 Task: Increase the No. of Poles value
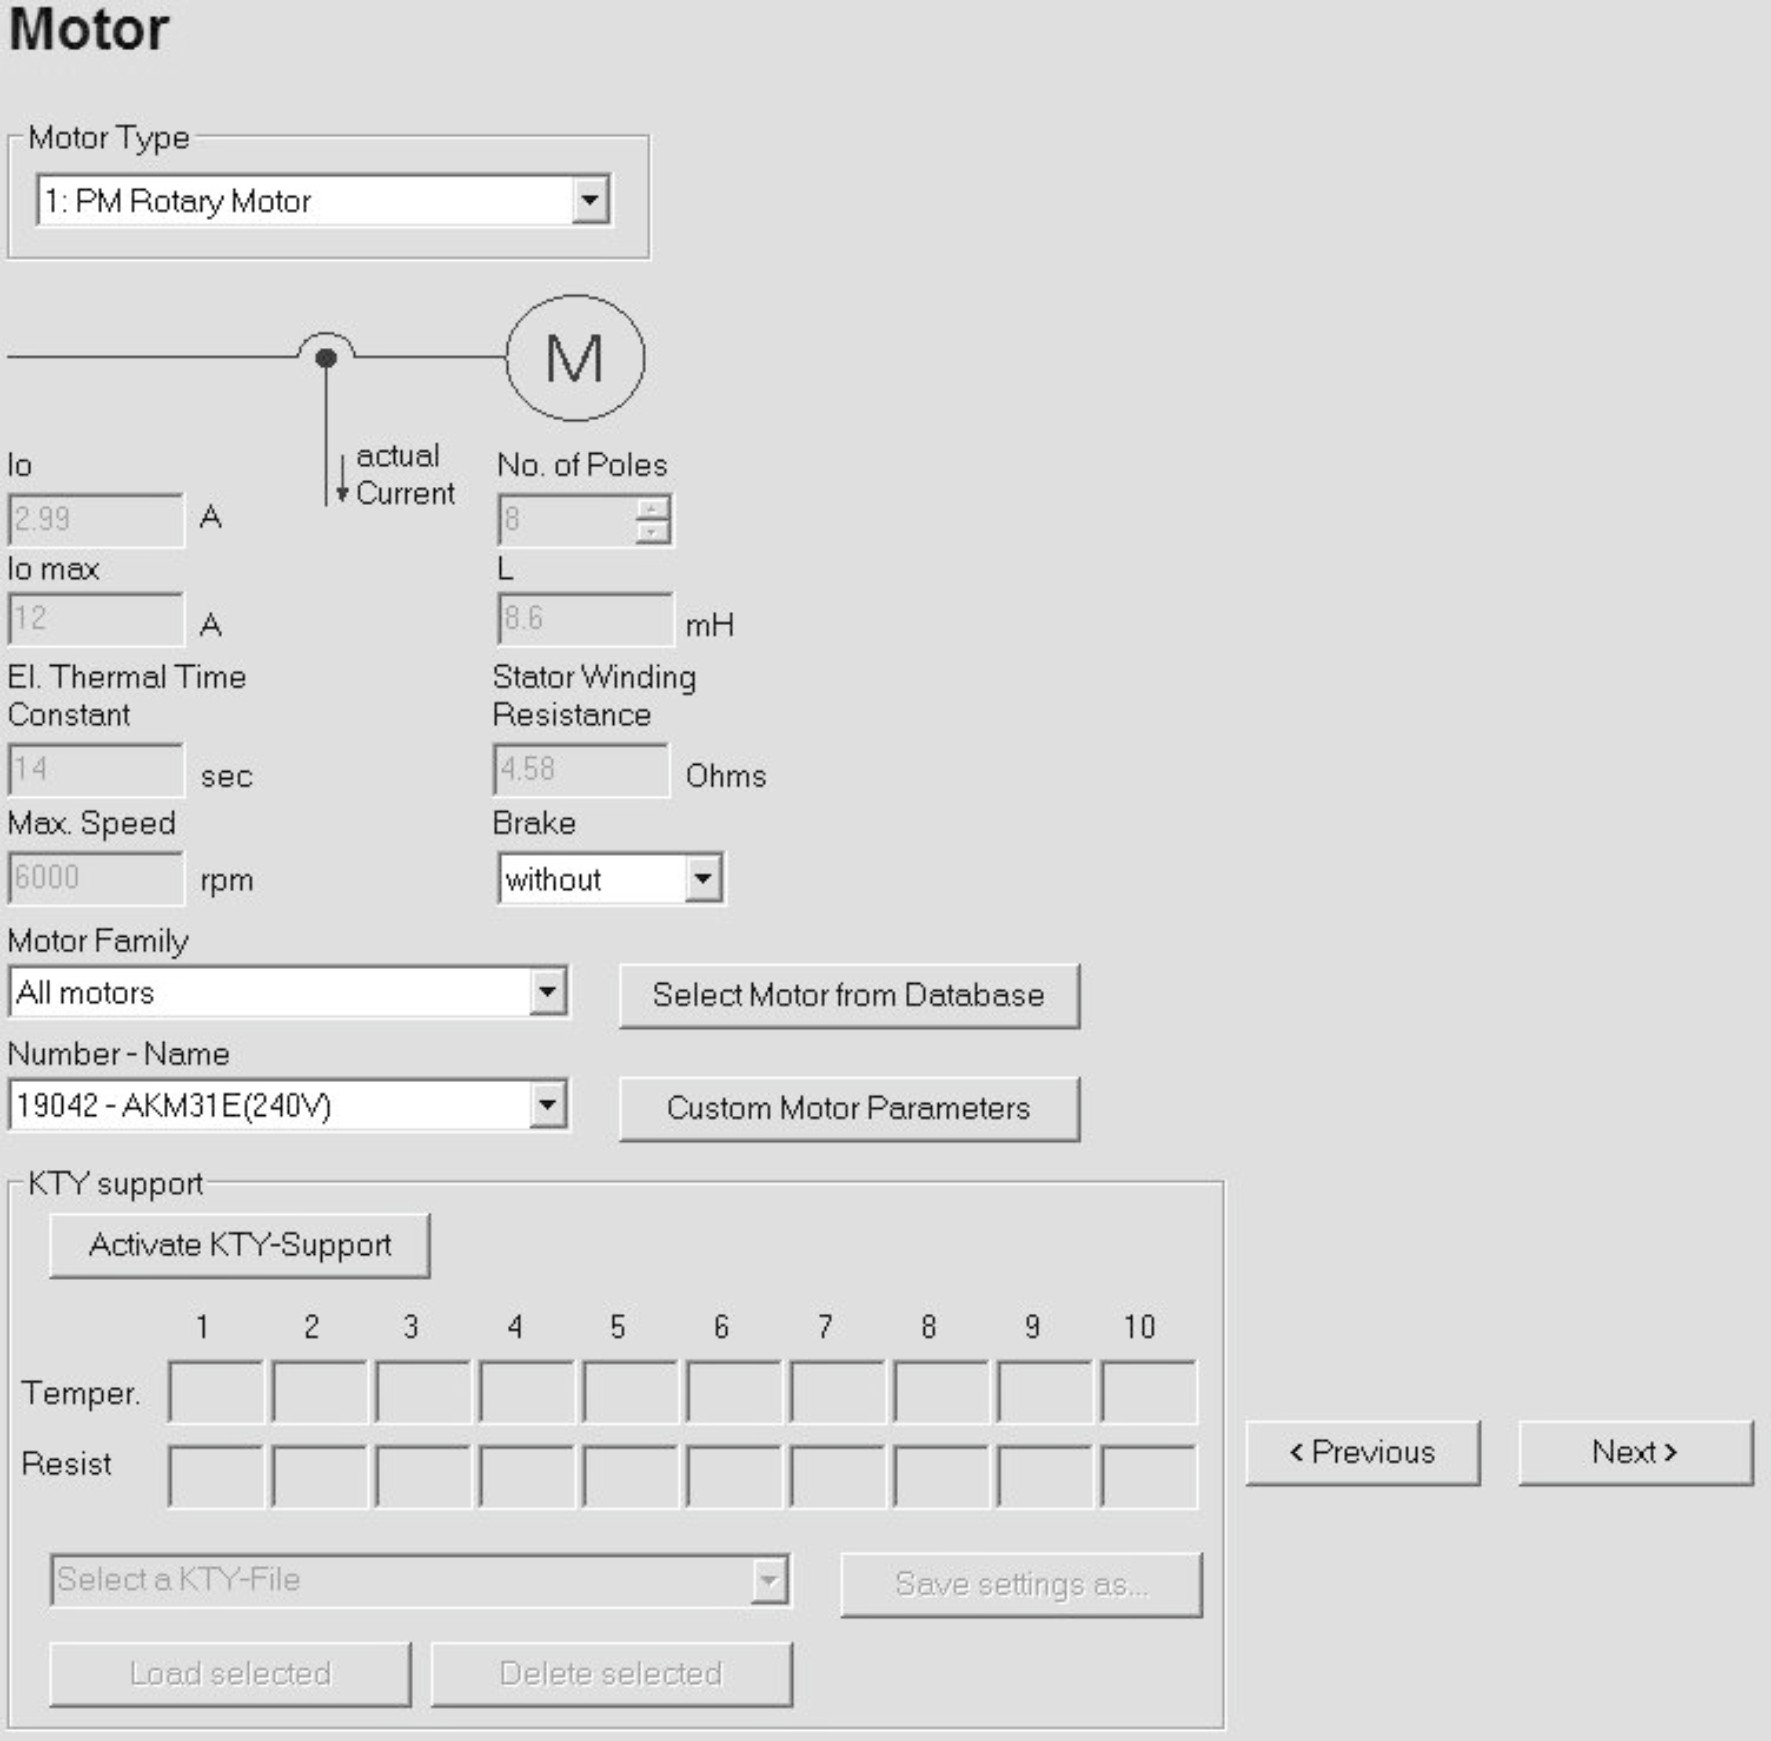[652, 508]
